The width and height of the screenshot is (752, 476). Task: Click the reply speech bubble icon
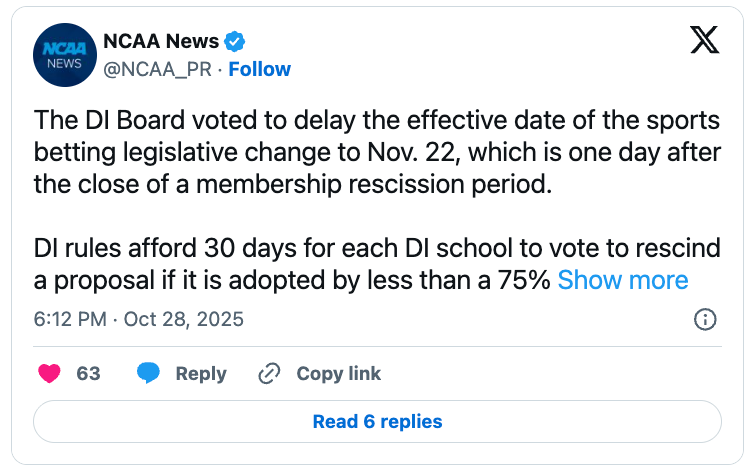tap(149, 374)
